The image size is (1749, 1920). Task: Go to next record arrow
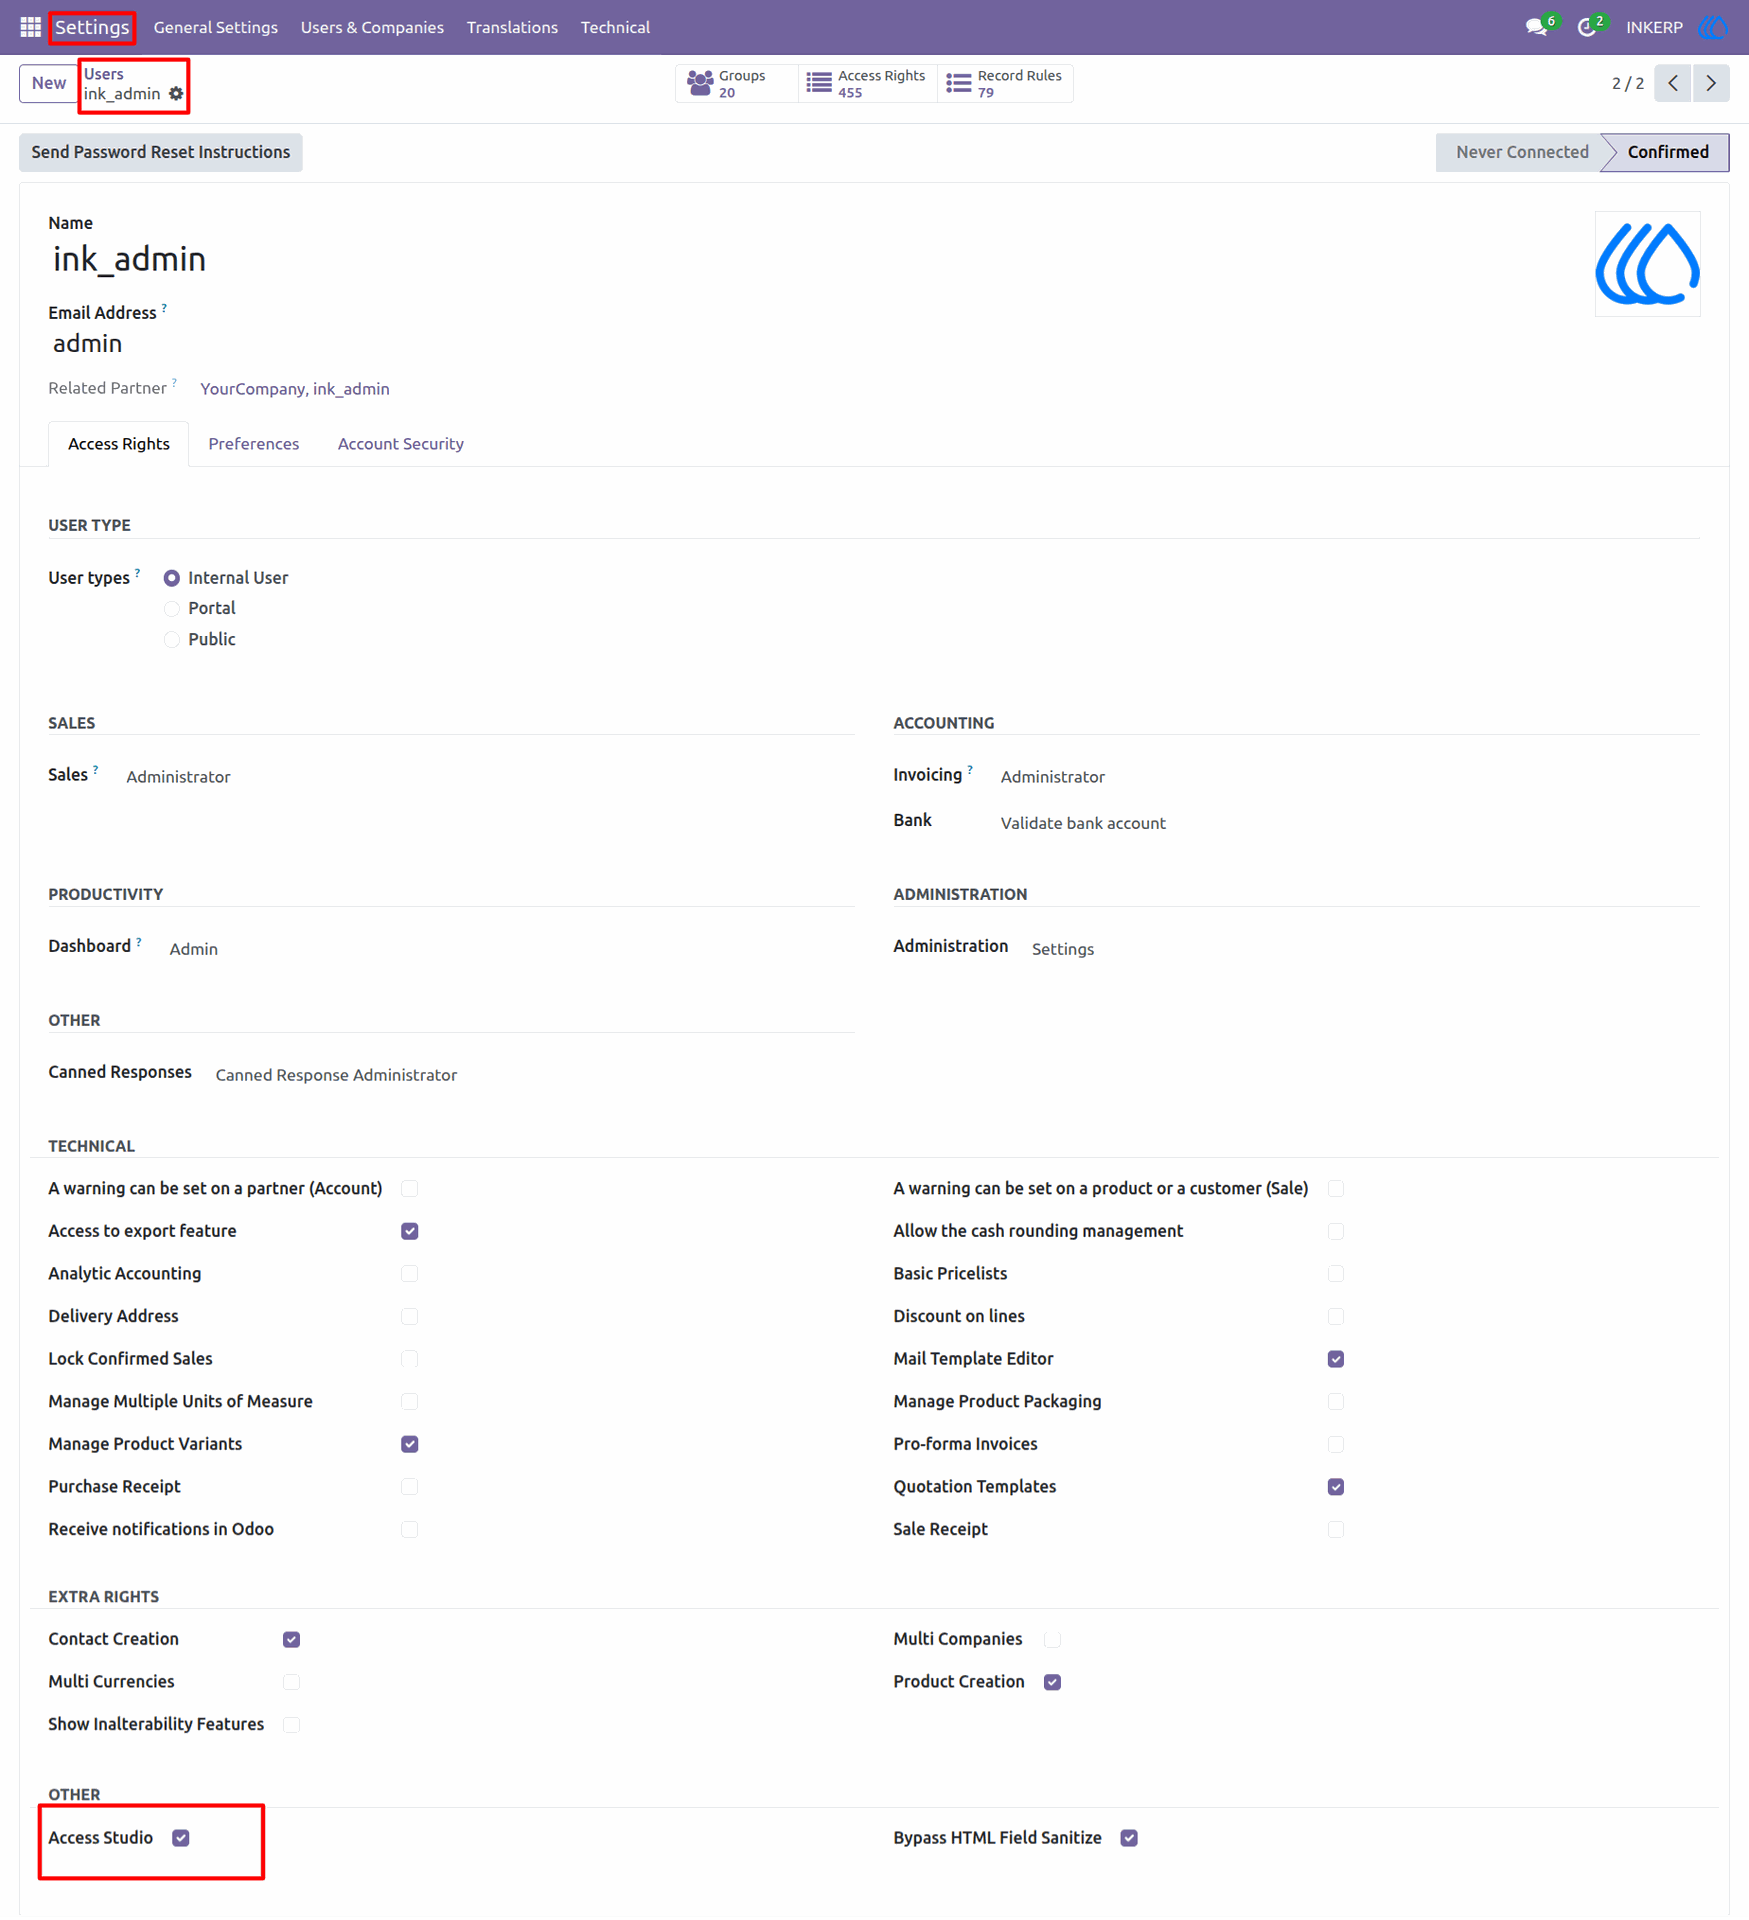click(1711, 83)
